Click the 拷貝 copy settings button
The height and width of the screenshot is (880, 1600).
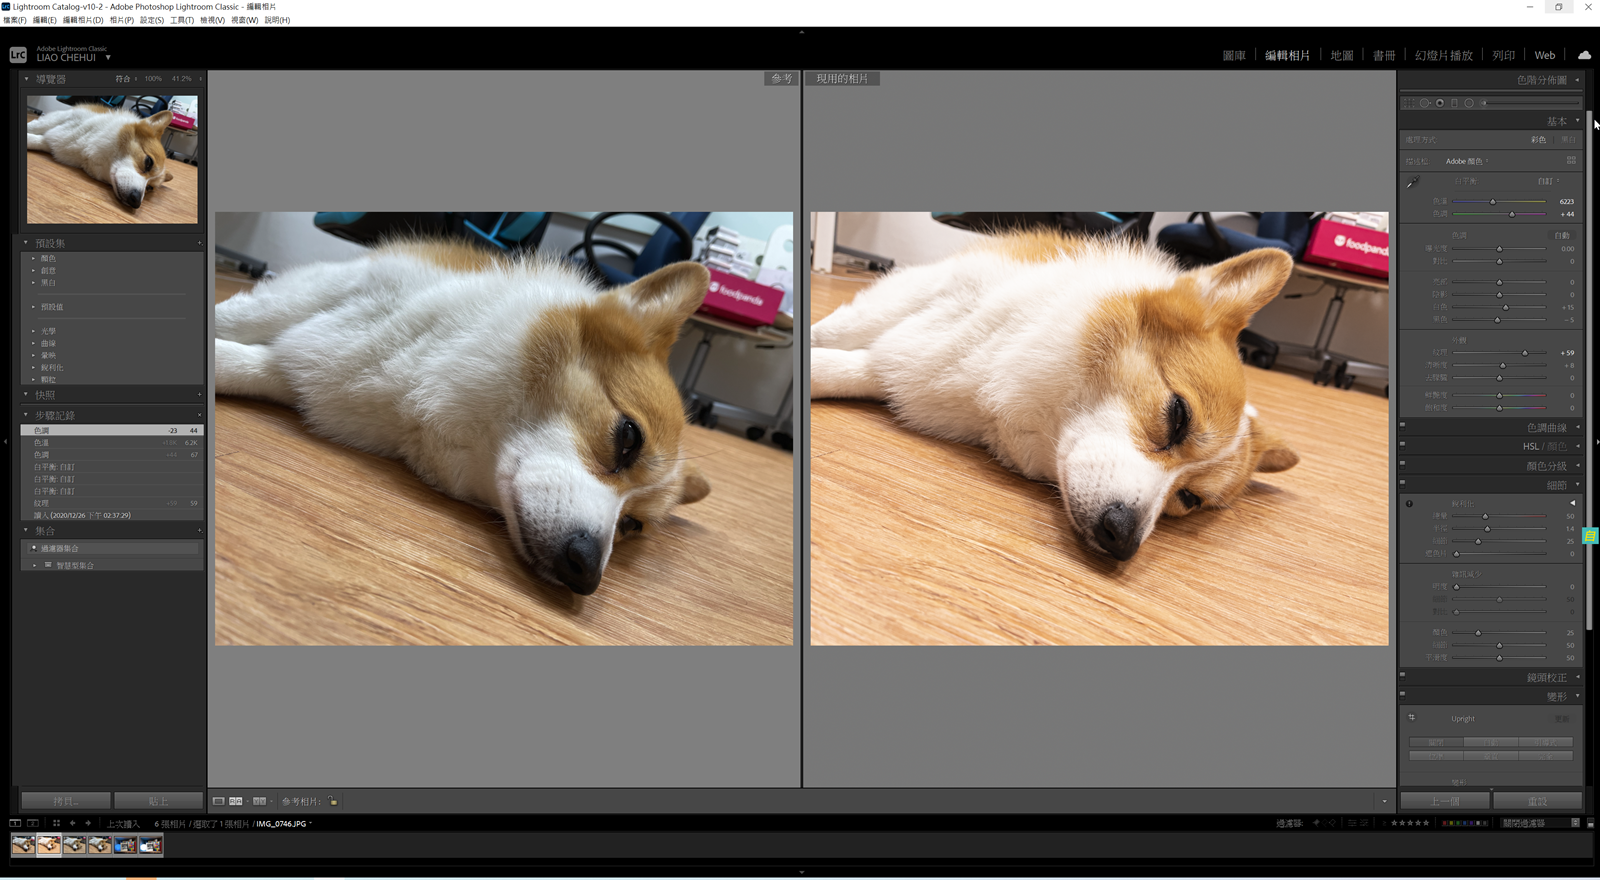pos(66,801)
